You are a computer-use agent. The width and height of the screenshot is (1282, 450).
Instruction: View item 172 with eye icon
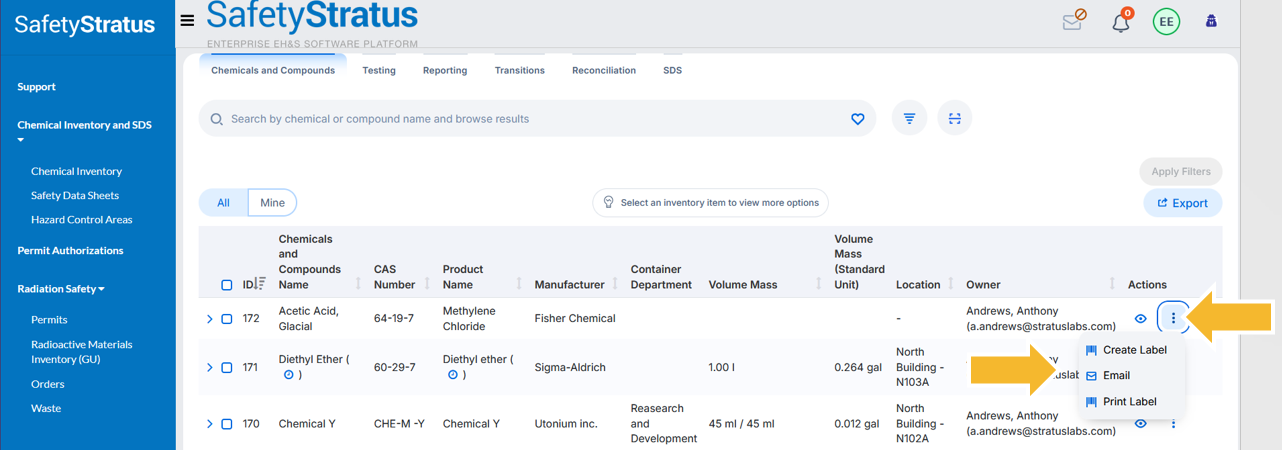1140,319
